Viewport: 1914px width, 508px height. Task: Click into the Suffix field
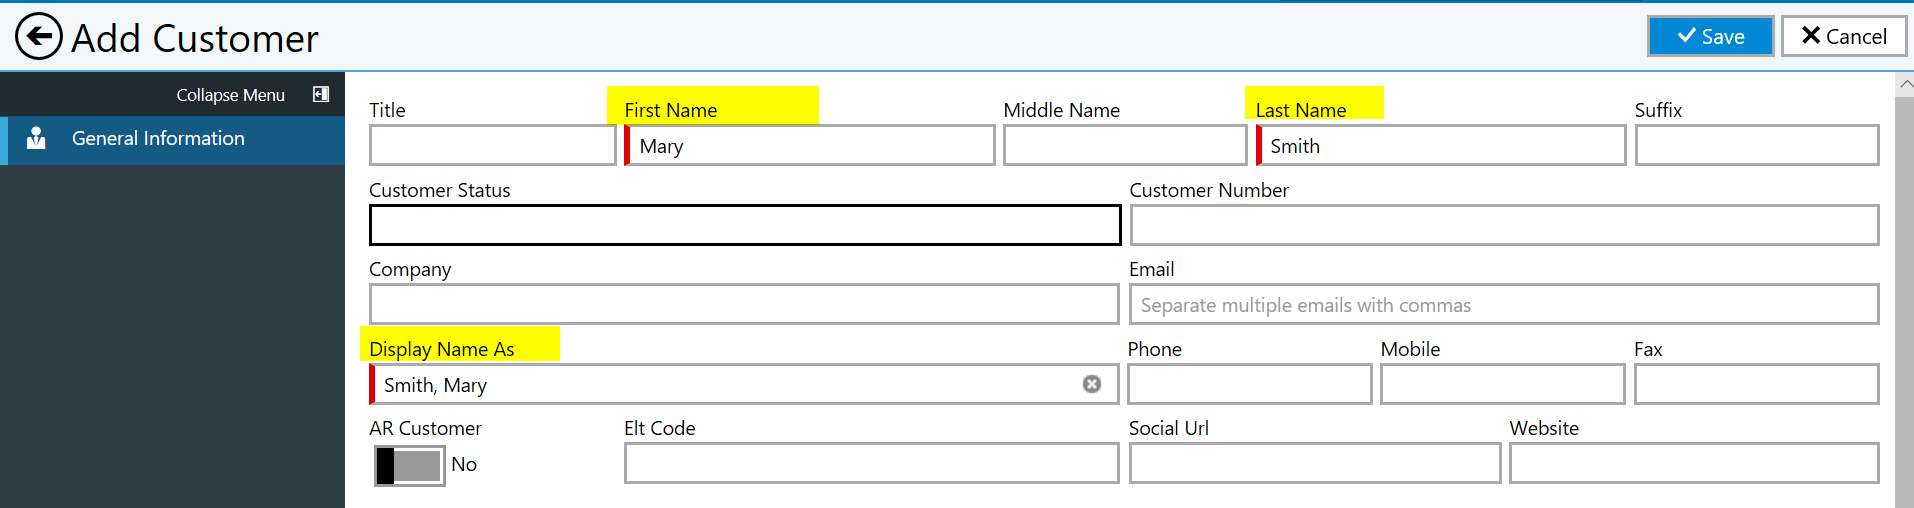pyautogui.click(x=1757, y=145)
